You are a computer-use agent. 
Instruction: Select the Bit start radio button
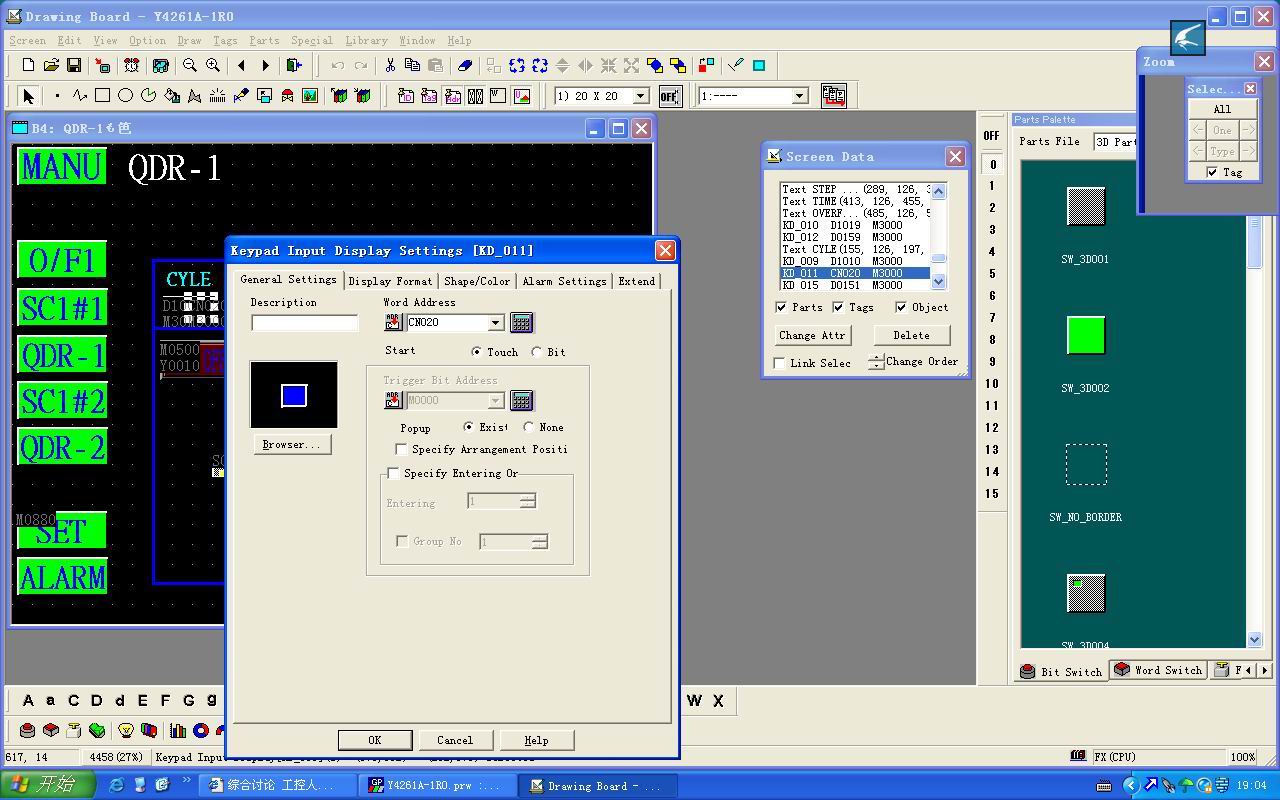(x=538, y=352)
